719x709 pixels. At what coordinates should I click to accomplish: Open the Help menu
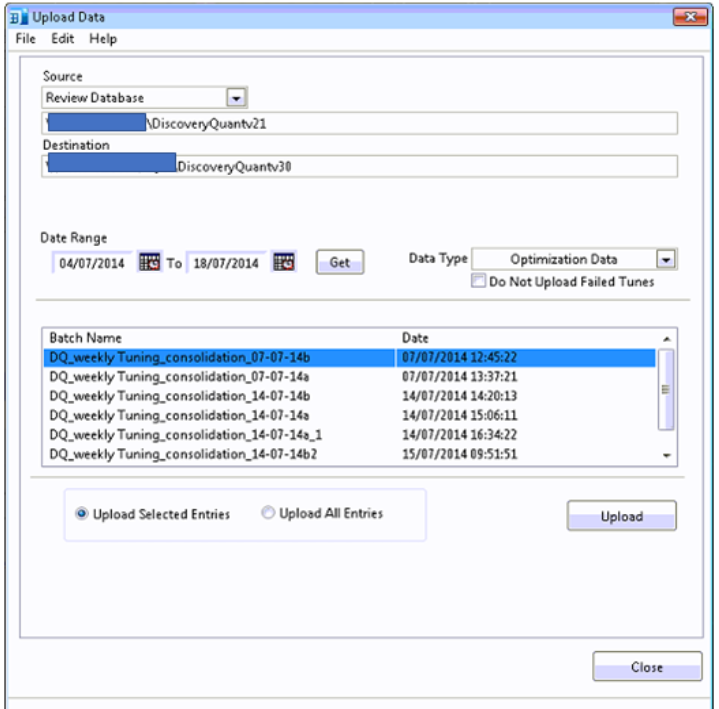[103, 39]
